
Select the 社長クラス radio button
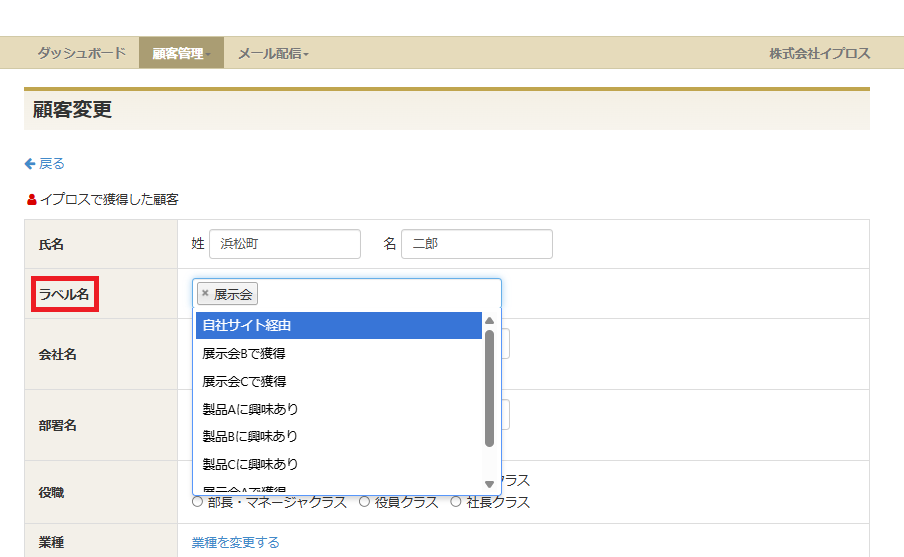(457, 502)
